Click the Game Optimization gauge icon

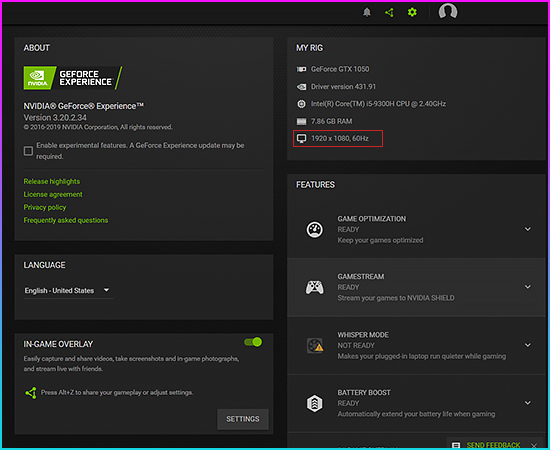[315, 230]
